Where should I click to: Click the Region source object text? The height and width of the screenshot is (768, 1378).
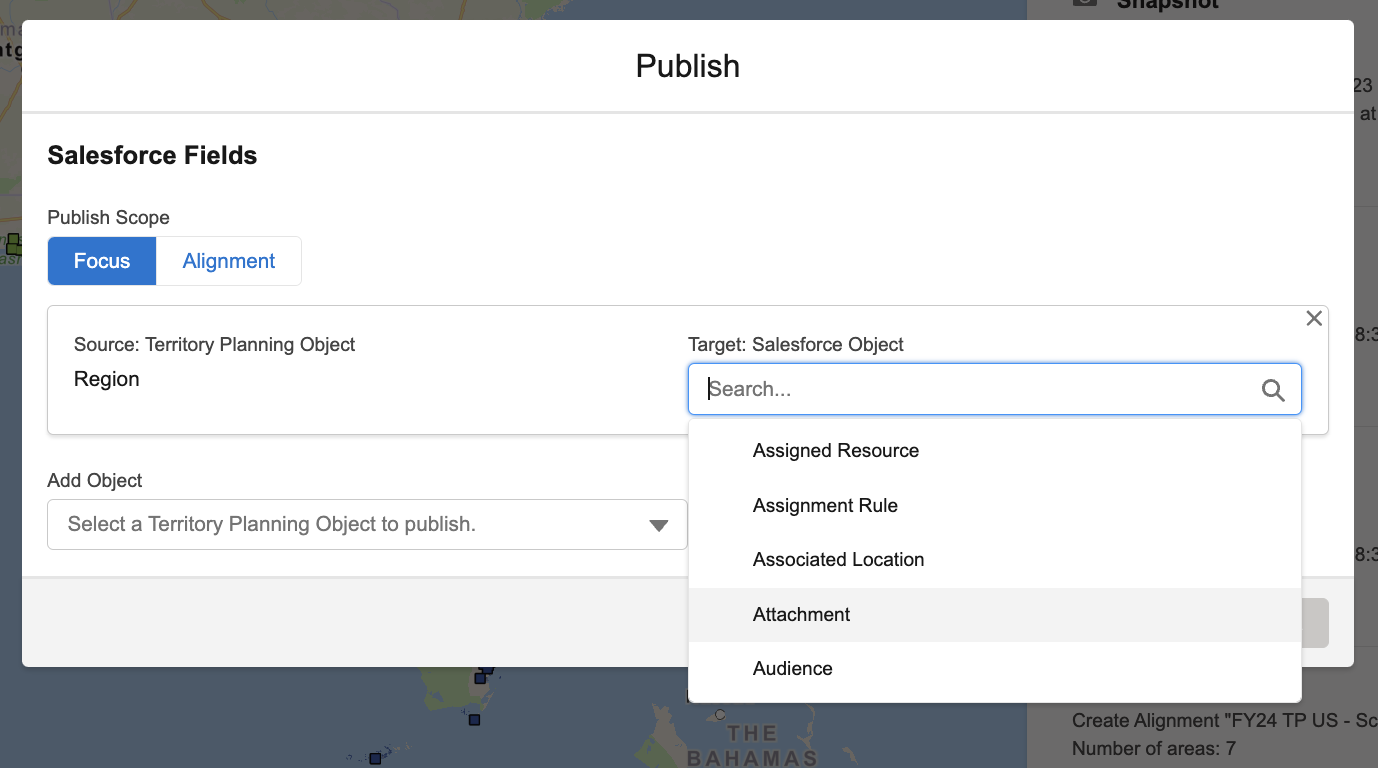(107, 379)
